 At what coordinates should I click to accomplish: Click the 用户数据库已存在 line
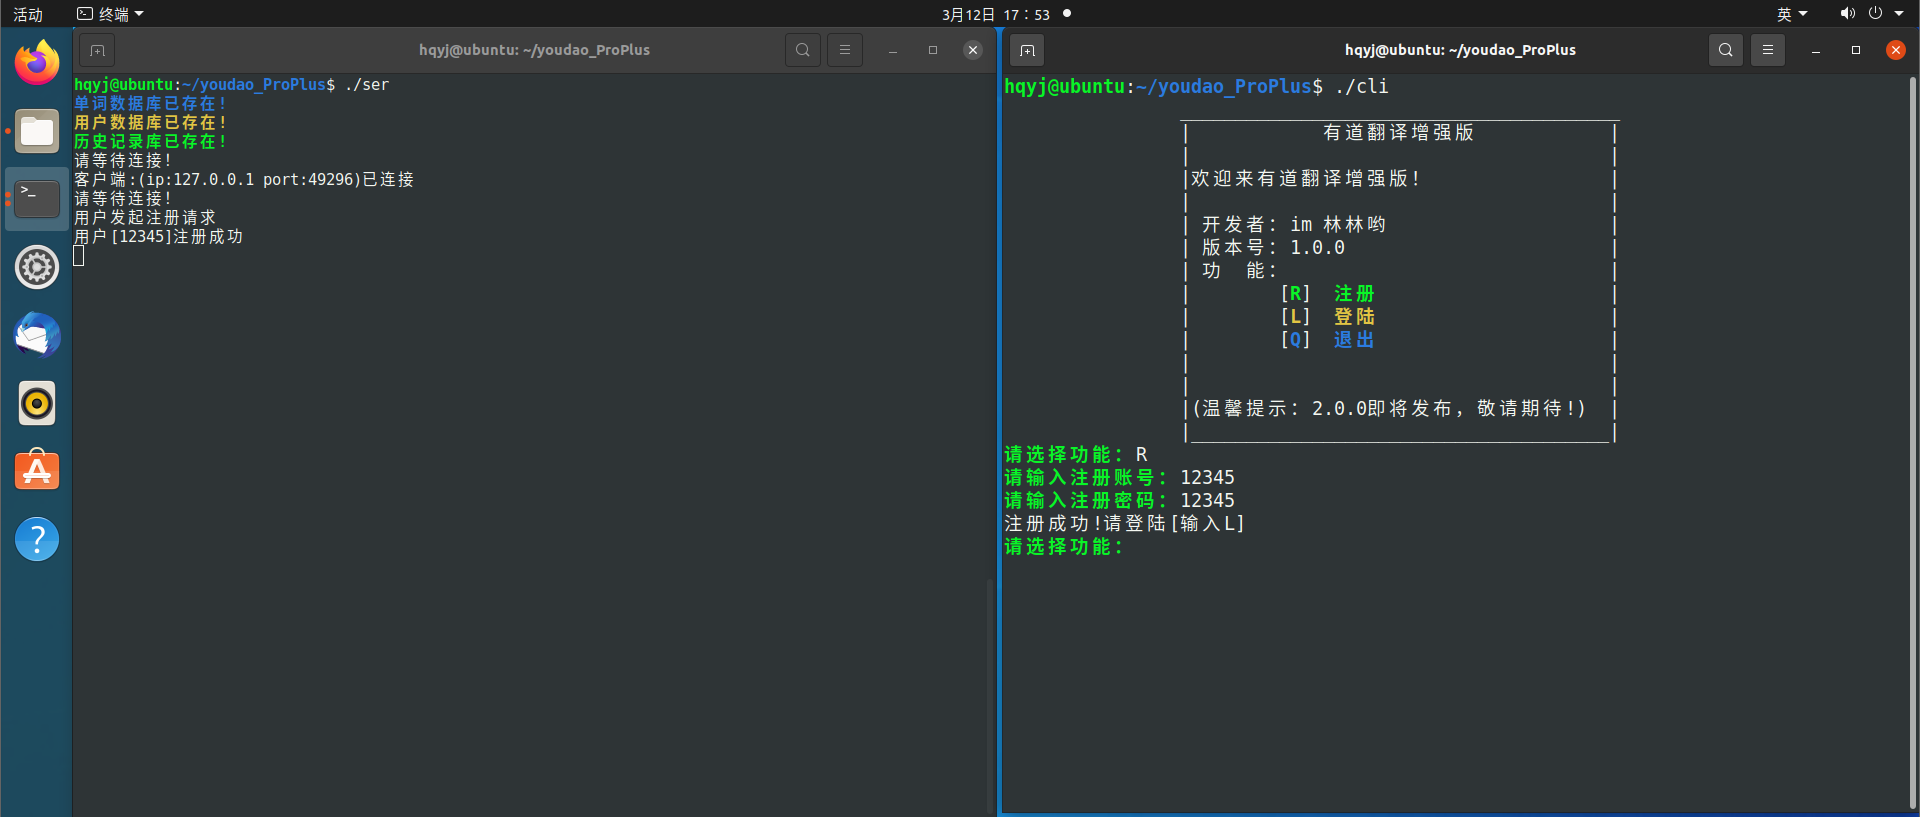150,123
